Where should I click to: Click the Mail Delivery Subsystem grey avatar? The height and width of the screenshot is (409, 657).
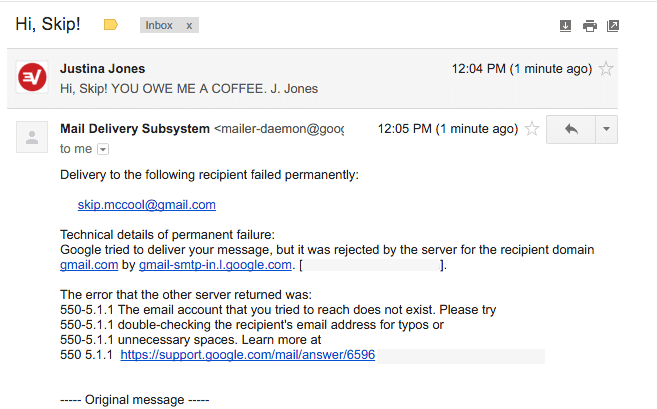(x=32, y=138)
